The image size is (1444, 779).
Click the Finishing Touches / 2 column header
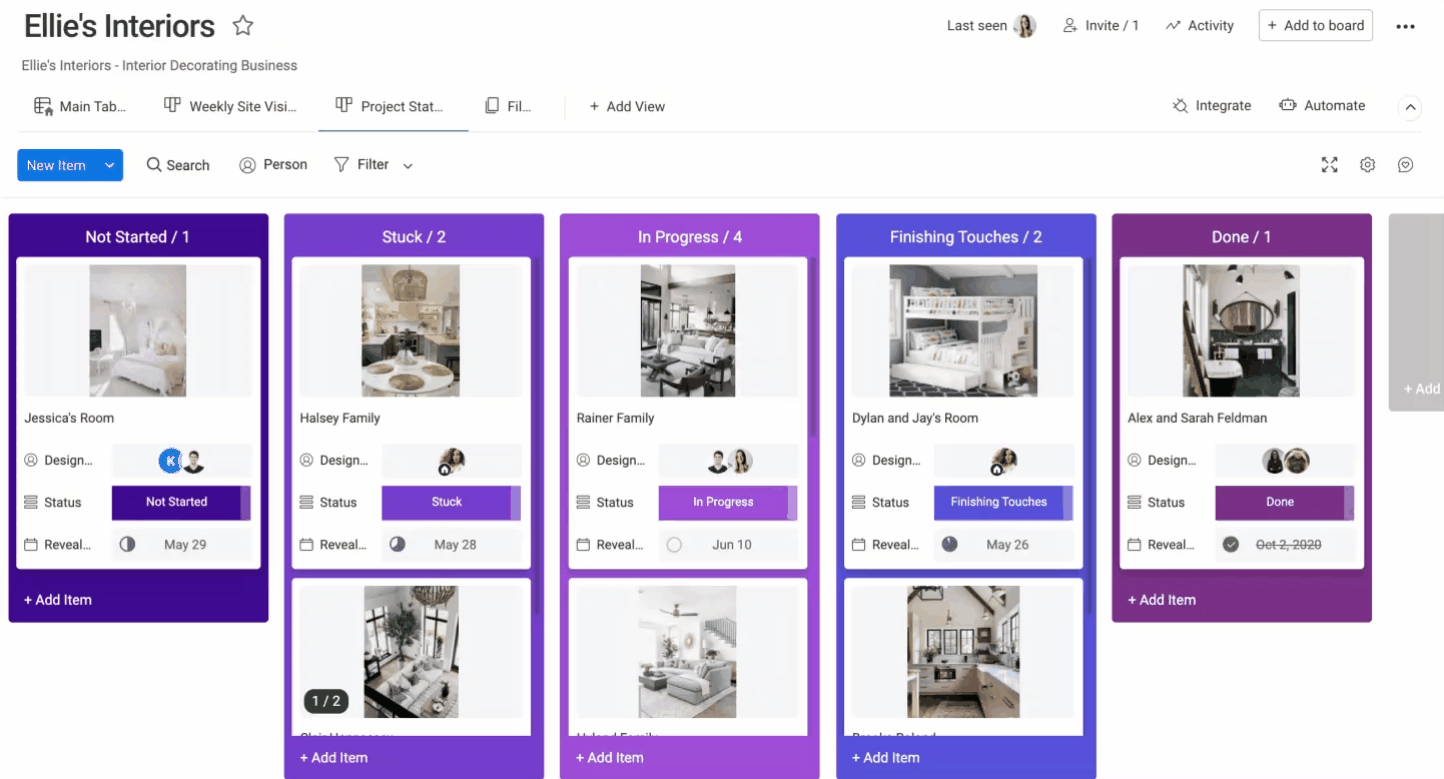point(966,237)
